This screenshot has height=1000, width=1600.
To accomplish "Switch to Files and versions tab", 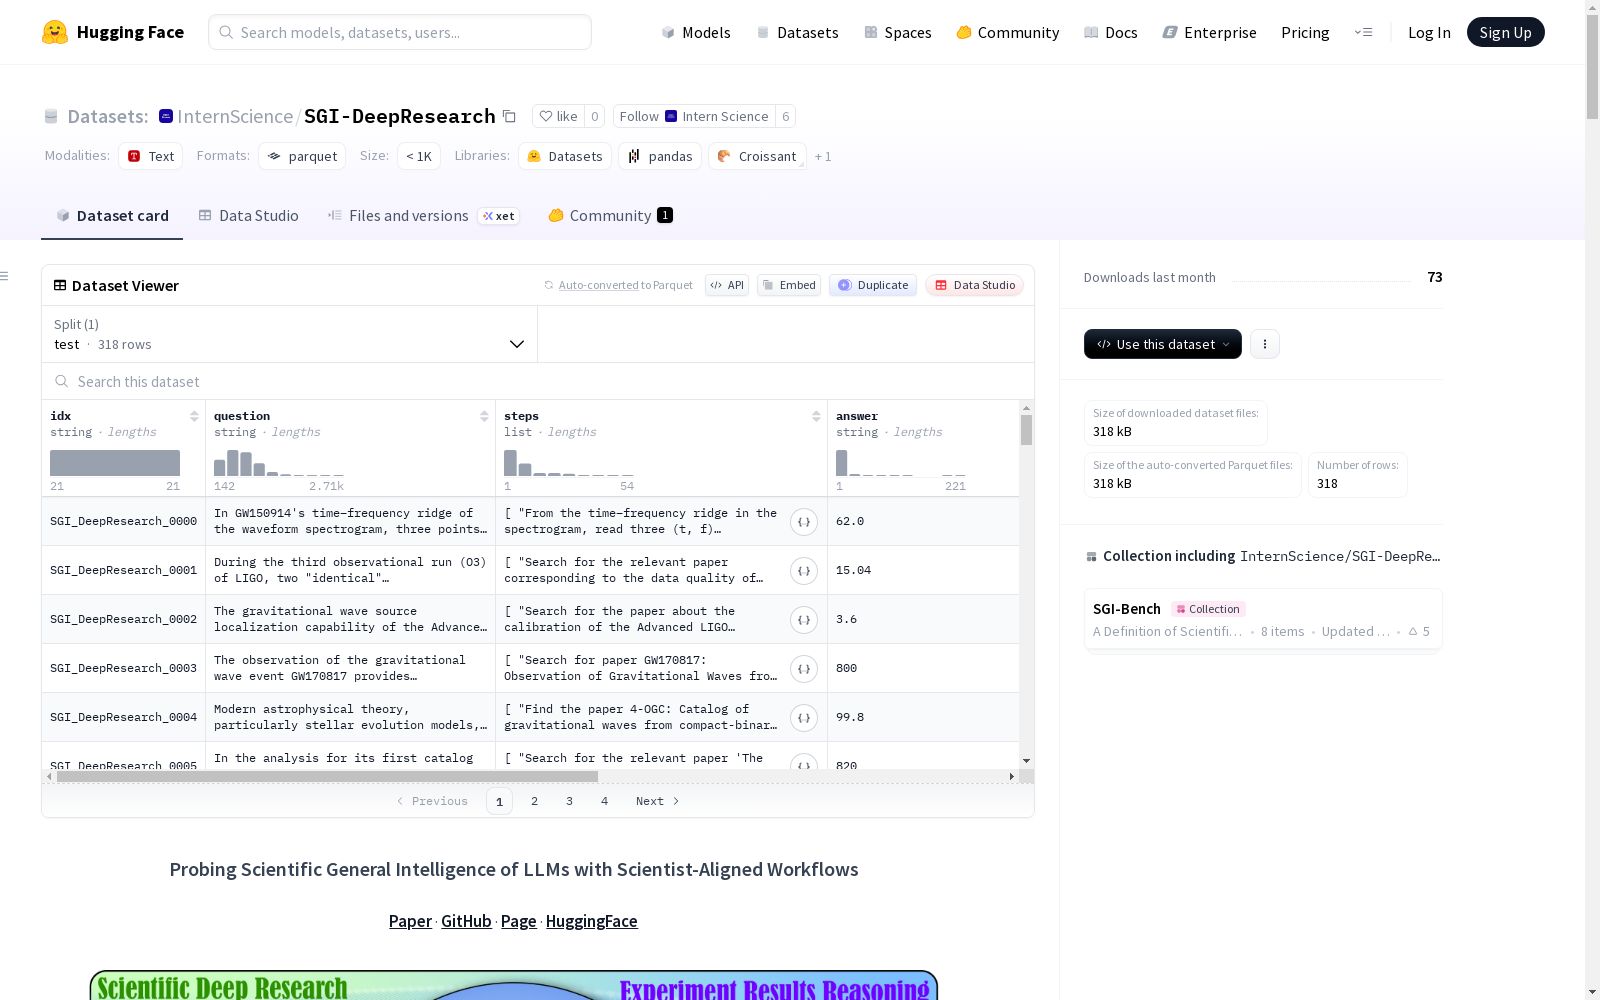I will (x=423, y=215).
